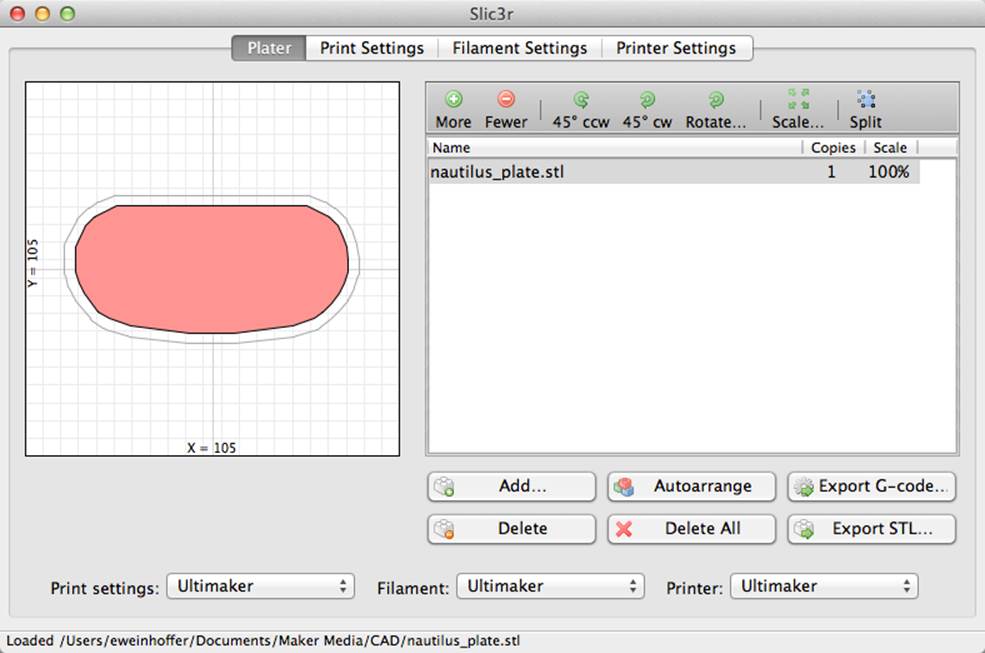The height and width of the screenshot is (653, 985).
Task: Click the Autoarrange button
Action: (x=692, y=486)
